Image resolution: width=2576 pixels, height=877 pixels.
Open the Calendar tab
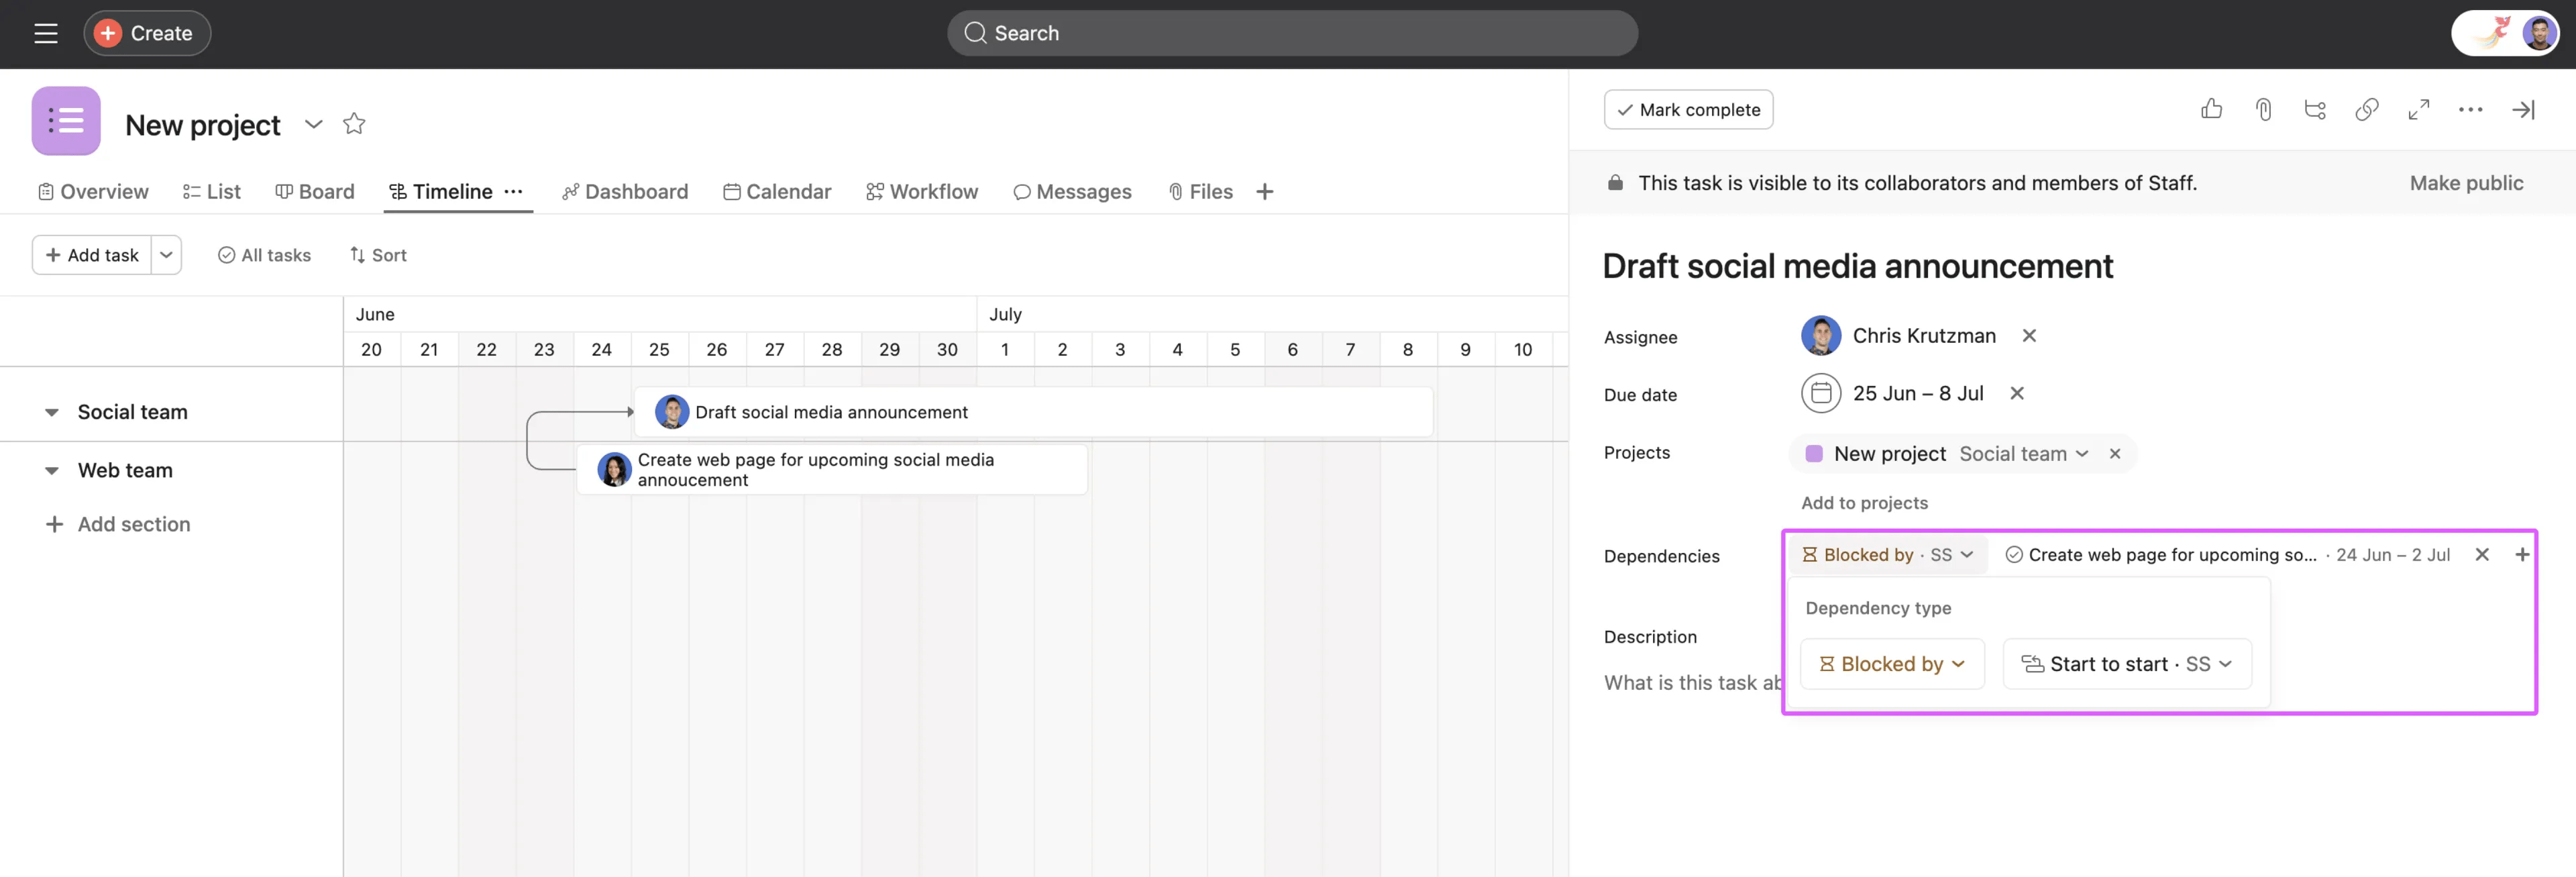[777, 191]
